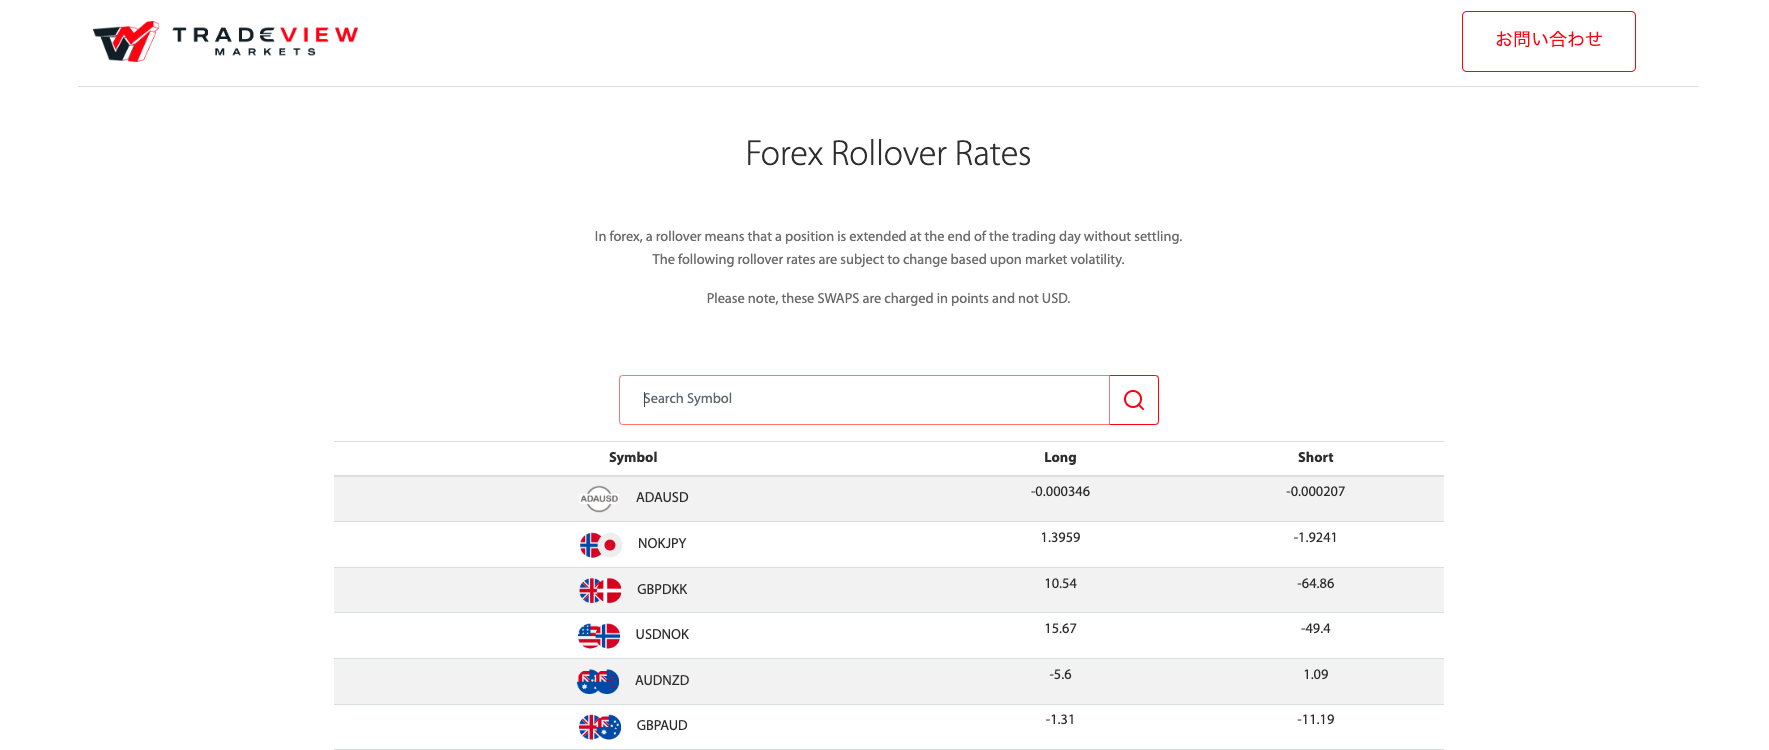The height and width of the screenshot is (750, 1769).
Task: Click AUDNZD short value 1.09
Action: (1316, 674)
